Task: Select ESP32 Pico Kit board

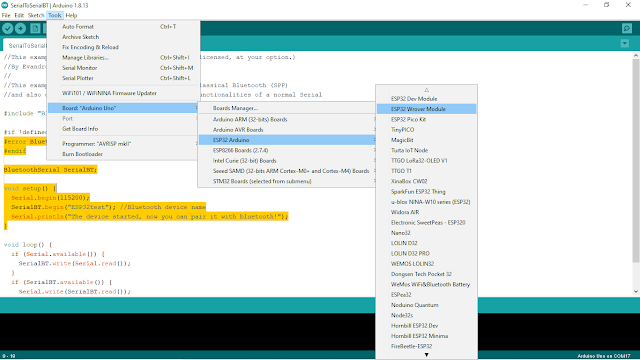Action: pos(427,119)
